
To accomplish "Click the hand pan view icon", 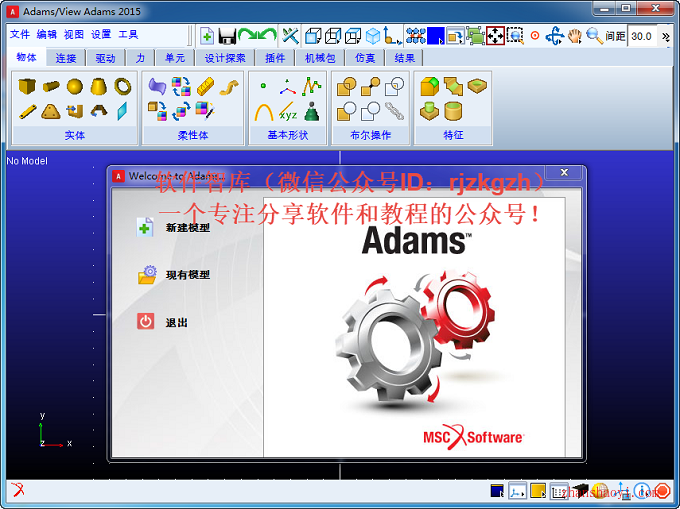I will 575,36.
